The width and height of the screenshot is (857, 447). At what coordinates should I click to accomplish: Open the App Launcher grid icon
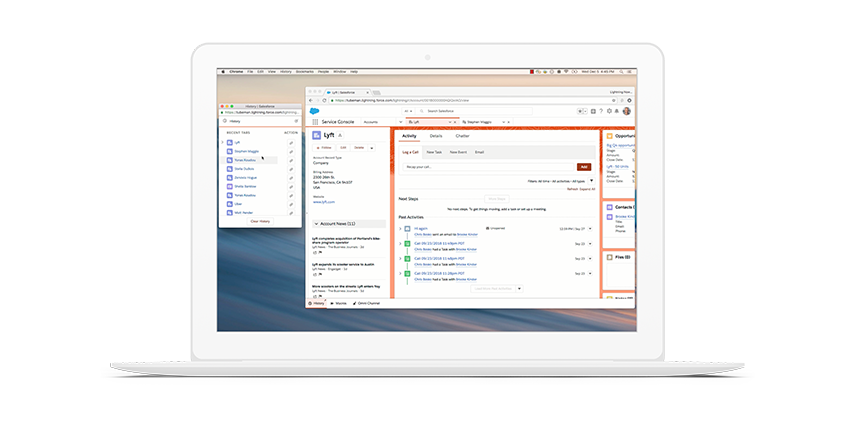click(315, 122)
